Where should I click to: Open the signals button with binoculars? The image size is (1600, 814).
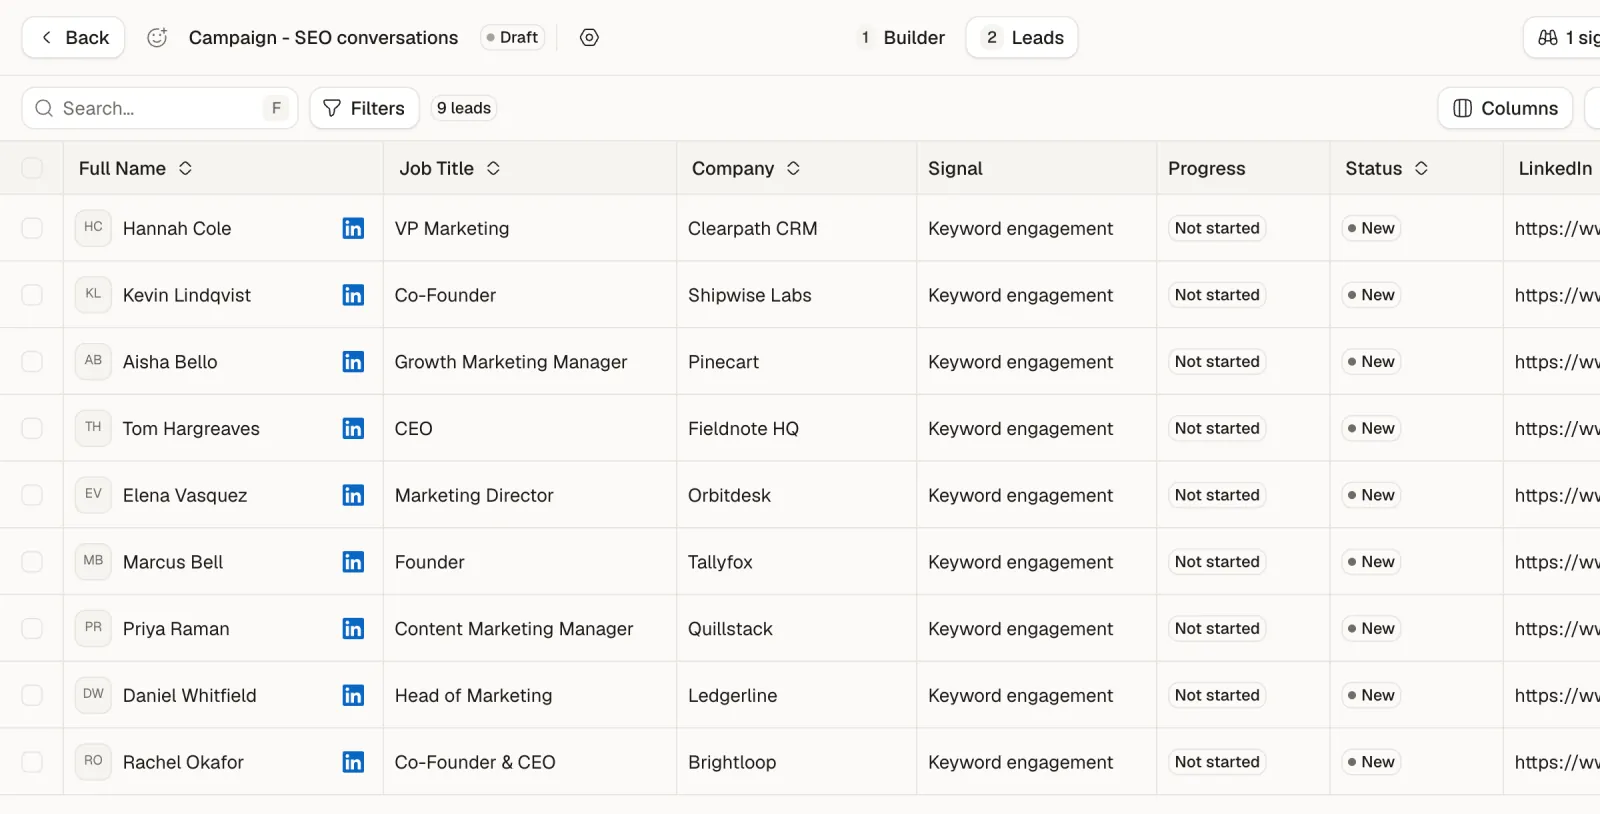coord(1563,37)
